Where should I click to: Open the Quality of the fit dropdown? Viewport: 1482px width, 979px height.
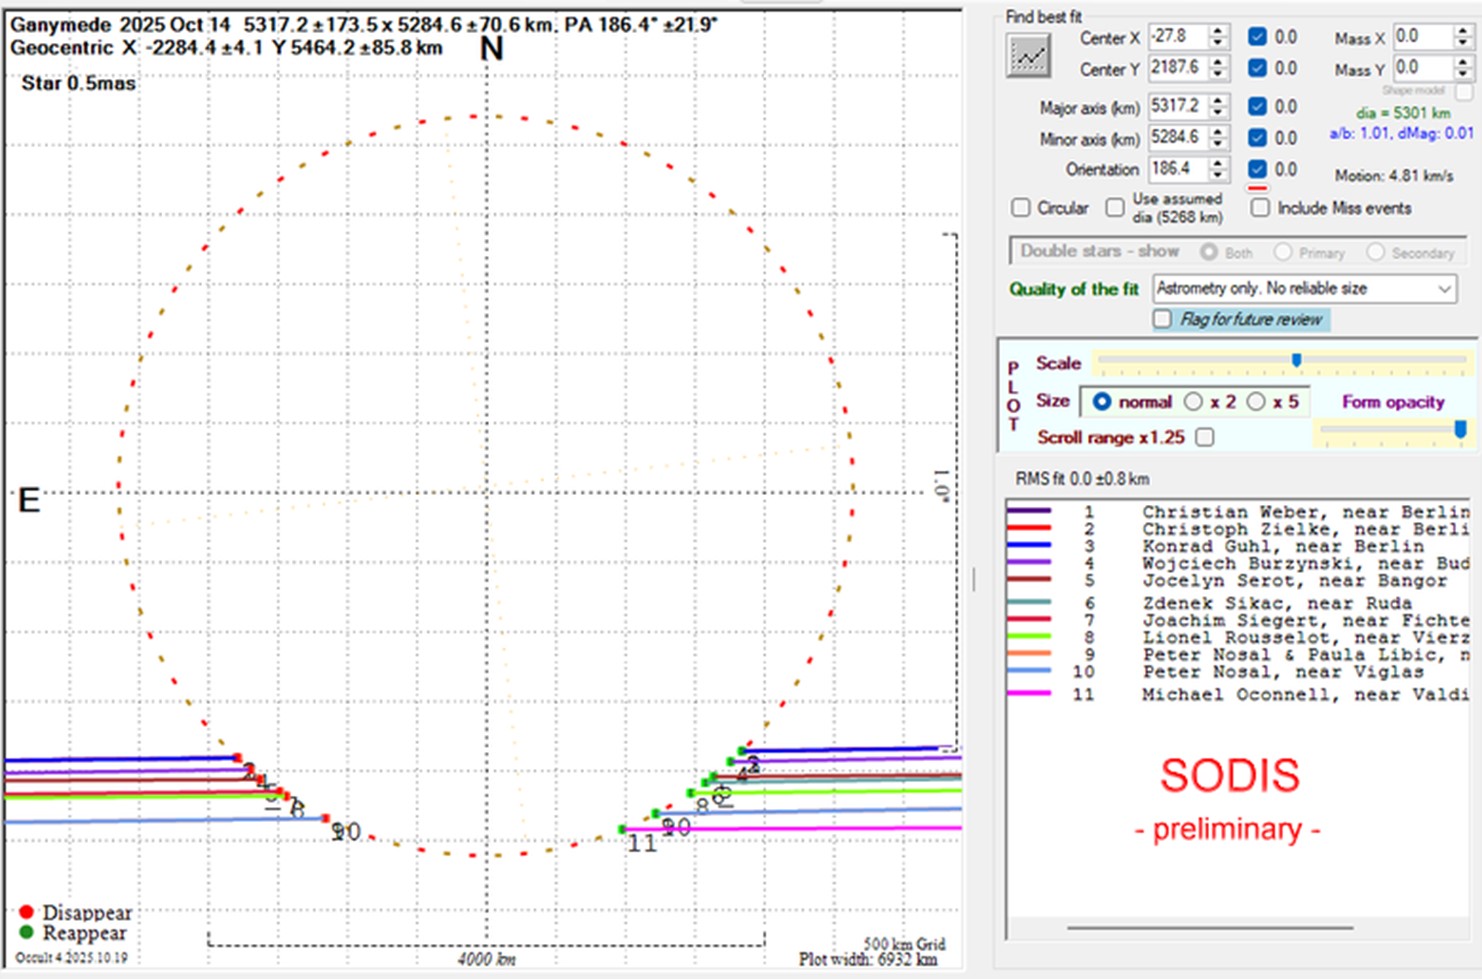(1444, 289)
